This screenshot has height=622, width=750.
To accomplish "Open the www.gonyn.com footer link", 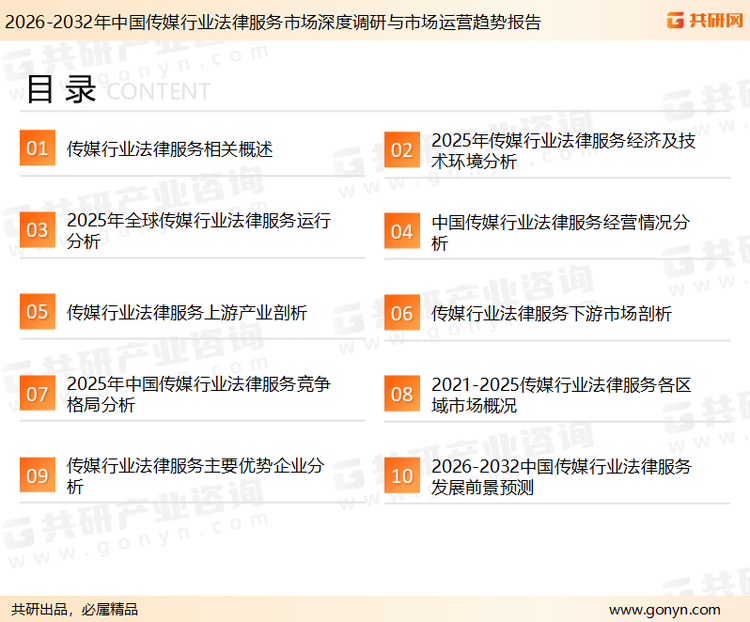I will pos(664,610).
